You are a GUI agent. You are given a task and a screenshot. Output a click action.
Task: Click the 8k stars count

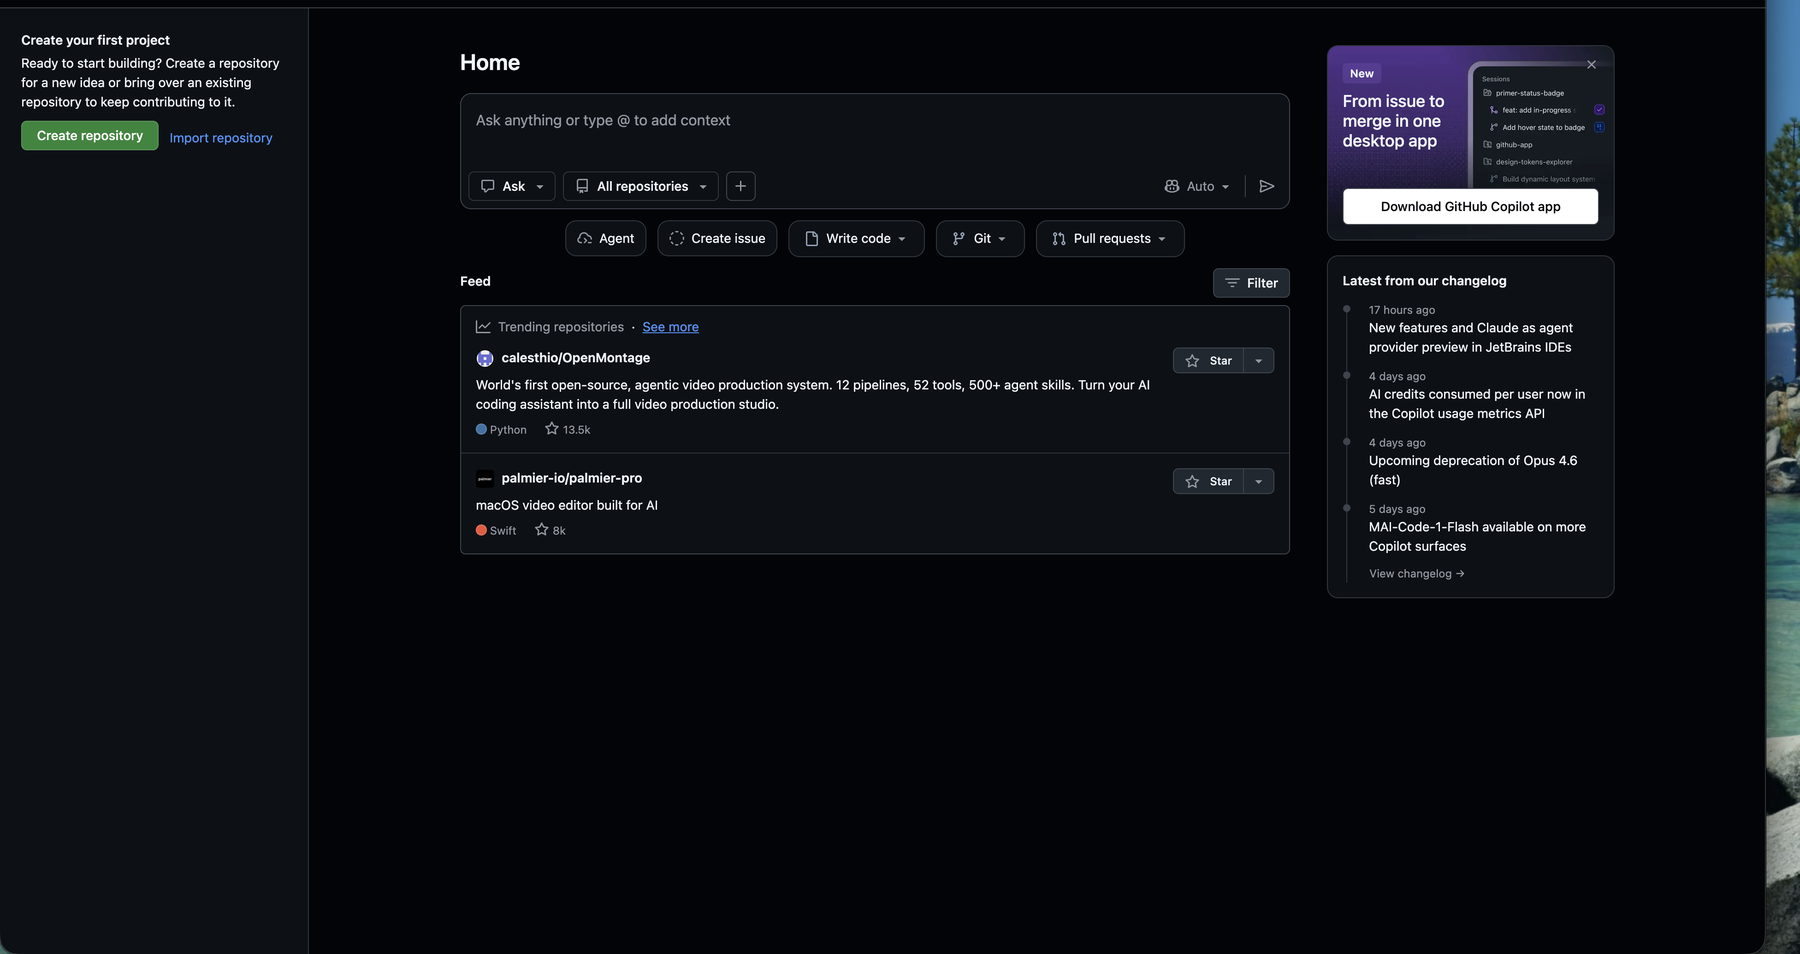(550, 530)
